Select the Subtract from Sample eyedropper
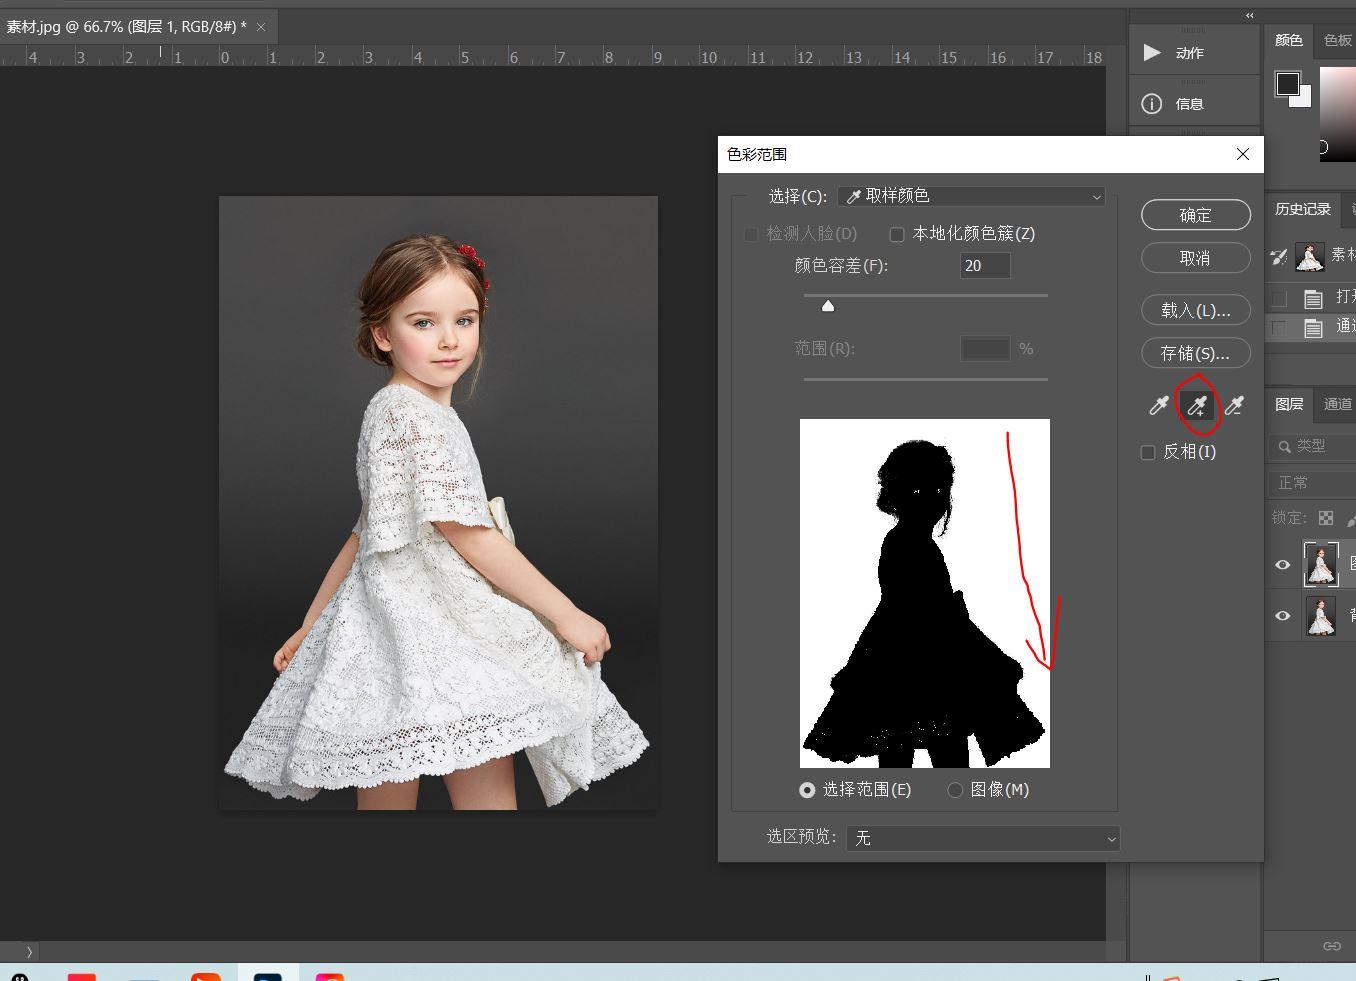Screen dimensions: 1356x981 click(x=1235, y=405)
